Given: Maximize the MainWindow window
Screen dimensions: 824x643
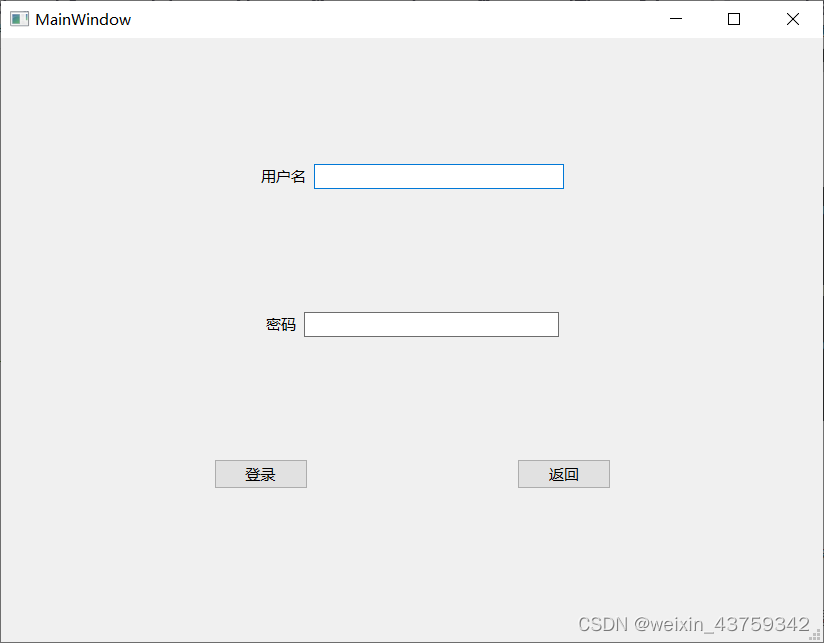Looking at the screenshot, I should [x=734, y=19].
